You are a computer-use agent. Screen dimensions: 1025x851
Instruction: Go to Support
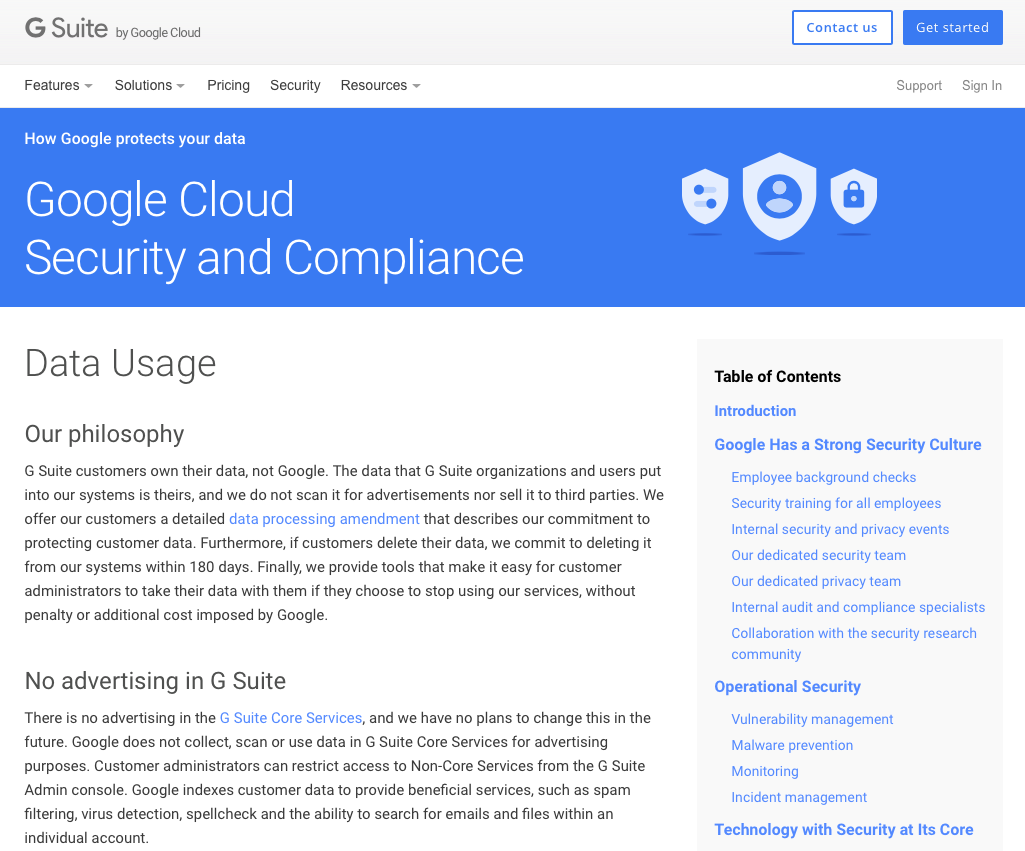click(918, 86)
